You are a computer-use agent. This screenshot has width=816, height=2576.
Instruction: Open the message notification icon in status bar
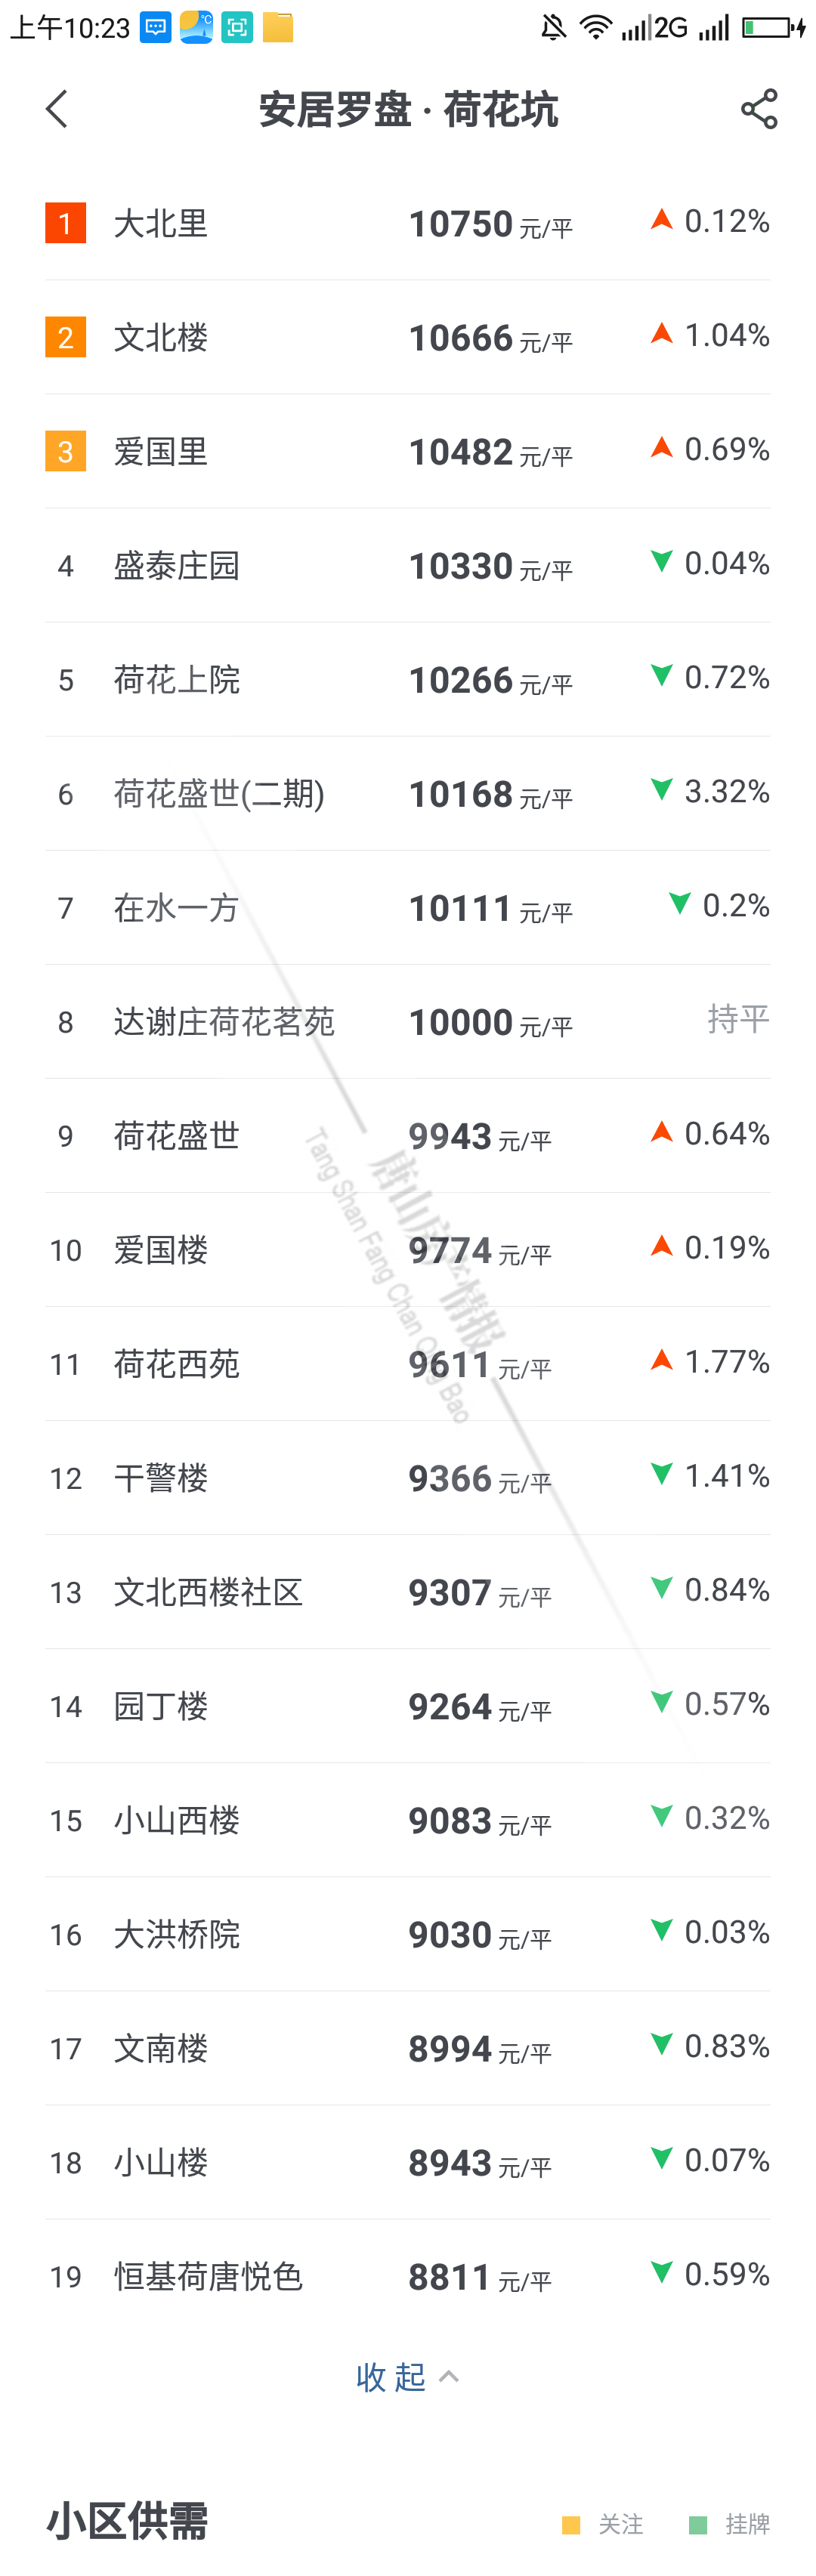pos(156,27)
